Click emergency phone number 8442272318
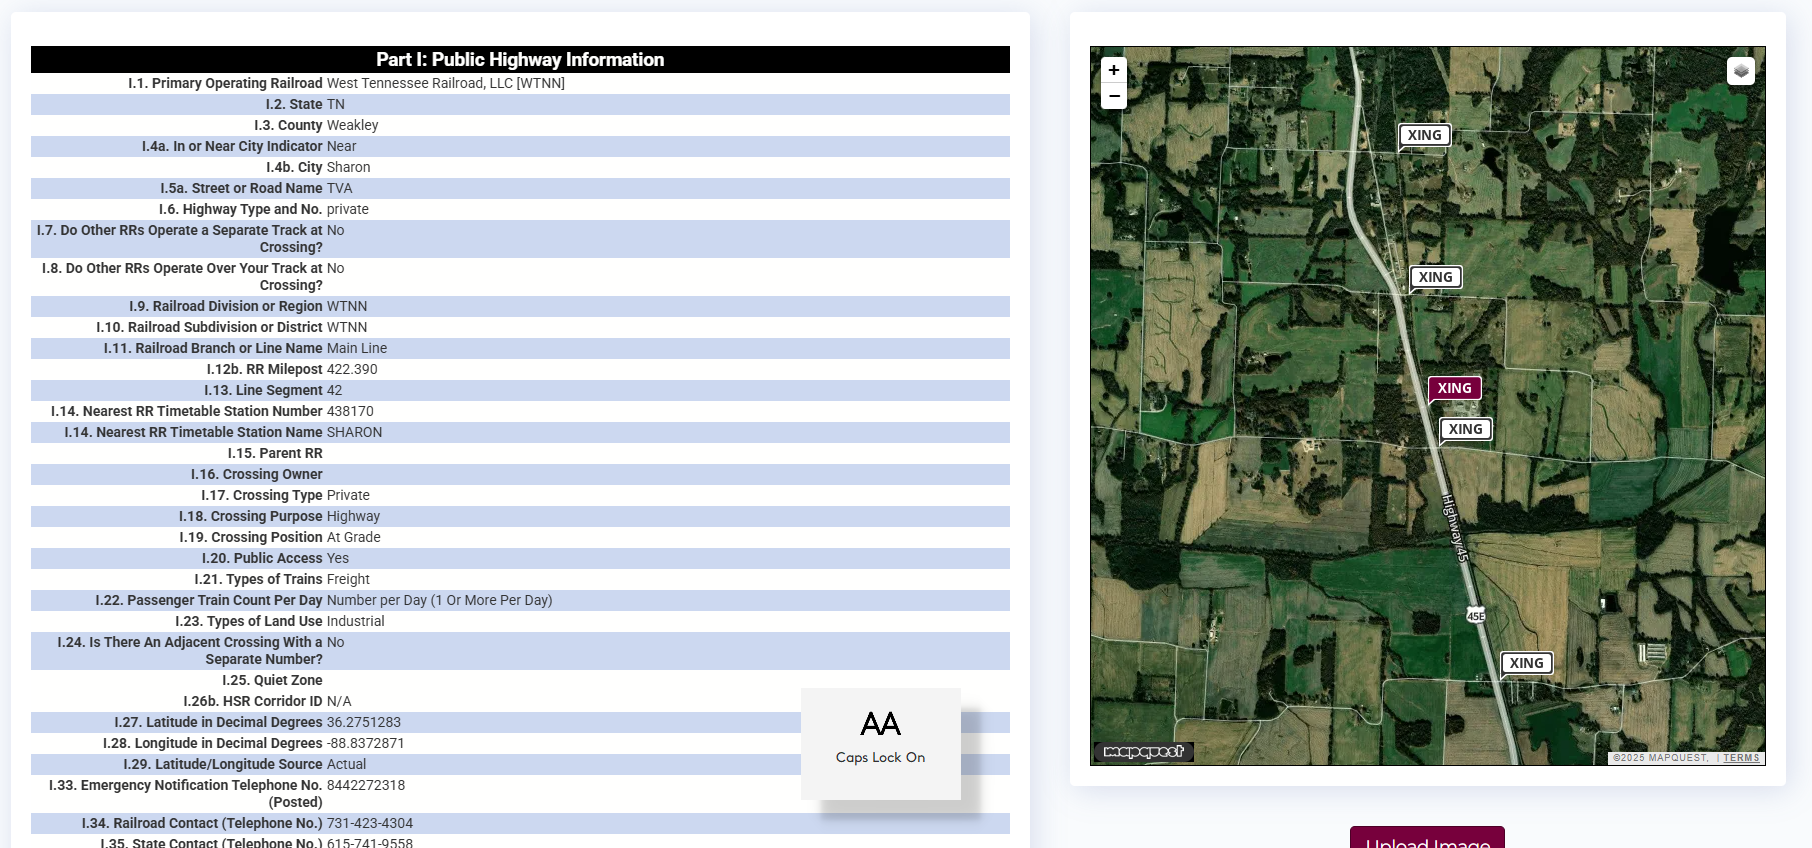This screenshot has width=1812, height=848. [x=366, y=785]
